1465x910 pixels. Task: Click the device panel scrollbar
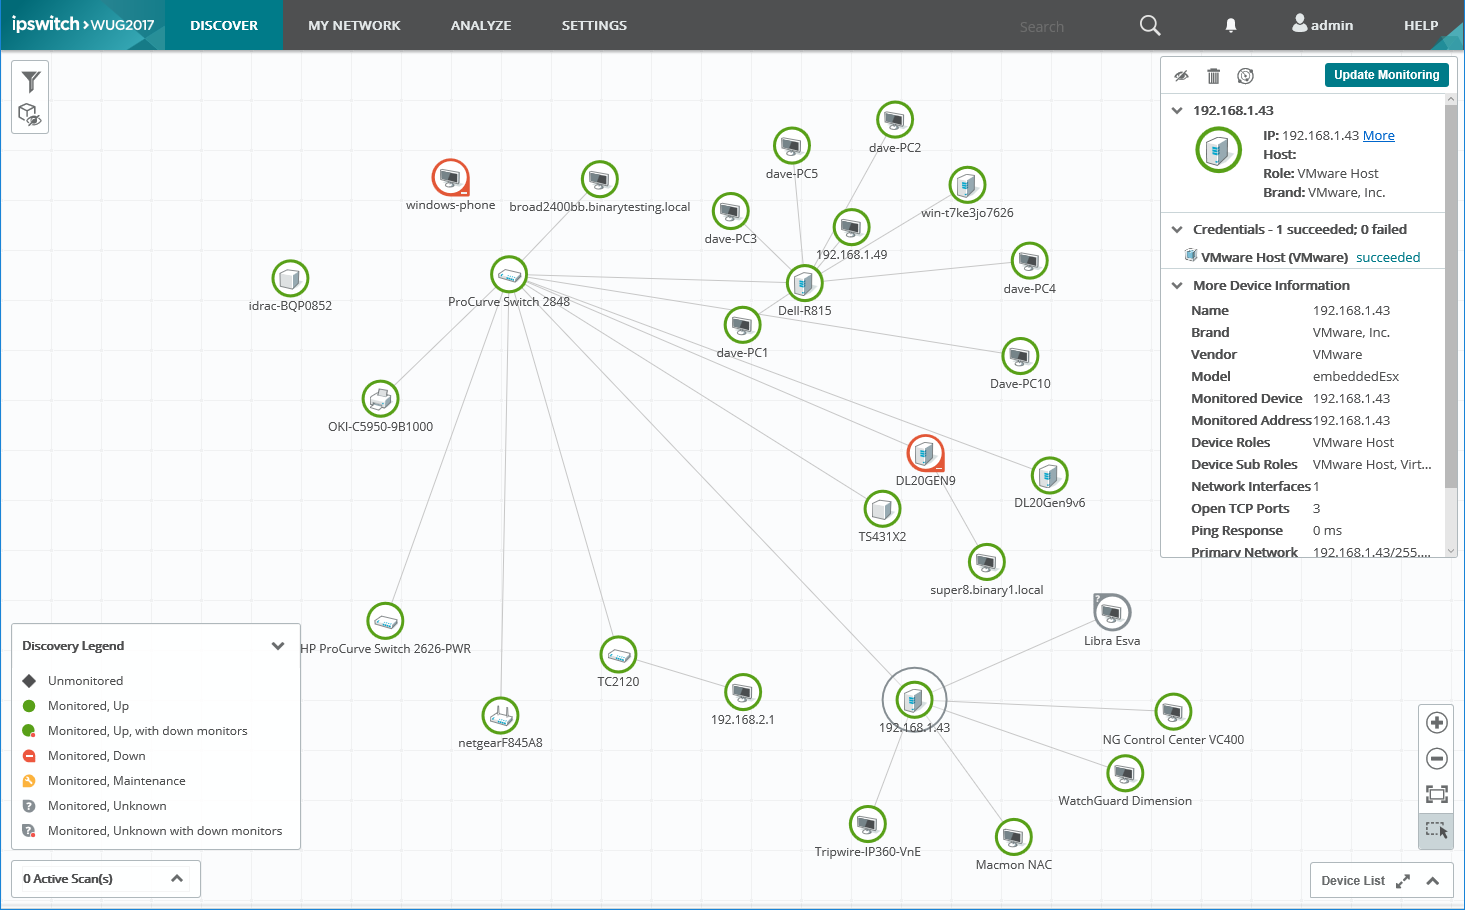1451,295
